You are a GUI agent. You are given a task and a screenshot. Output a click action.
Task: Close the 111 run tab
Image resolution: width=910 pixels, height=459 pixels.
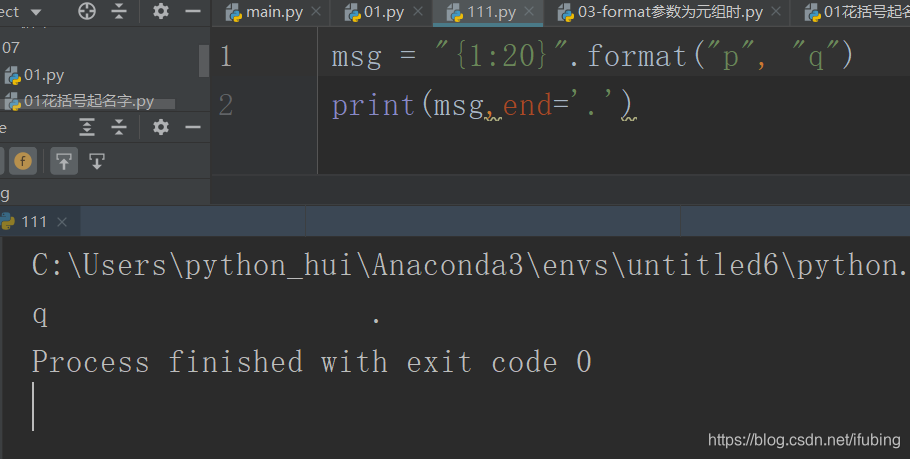pos(62,222)
